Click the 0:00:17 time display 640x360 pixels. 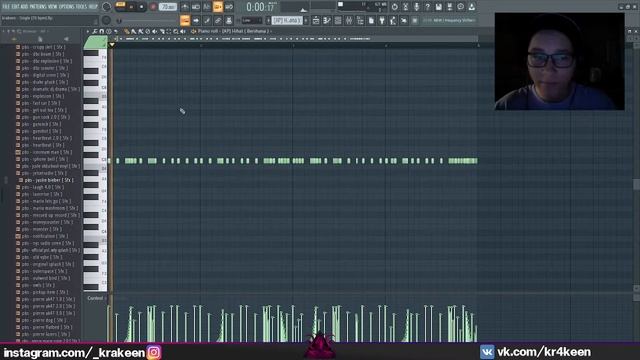click(x=261, y=7)
